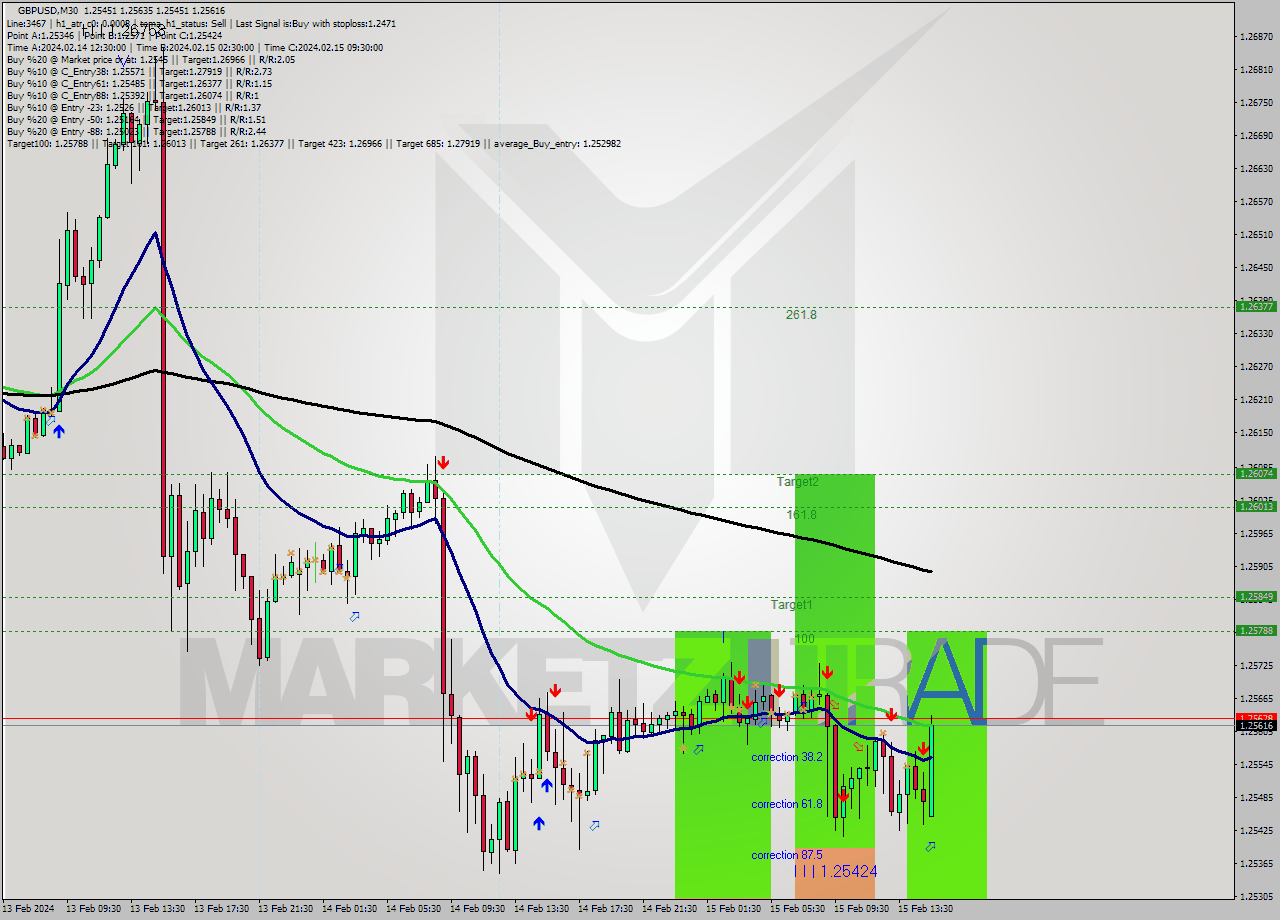Click the 'R/R:2.05' value on Market price line
This screenshot has width=1280, height=920.
coord(275,59)
